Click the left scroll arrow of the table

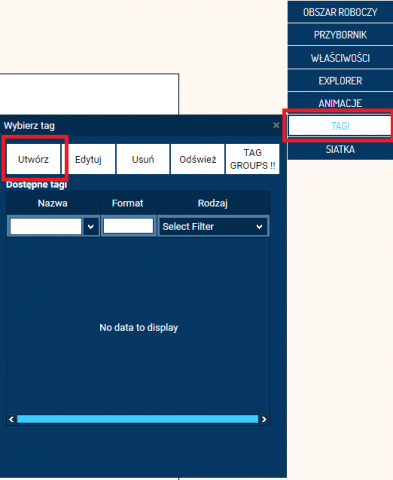pyautogui.click(x=11, y=419)
